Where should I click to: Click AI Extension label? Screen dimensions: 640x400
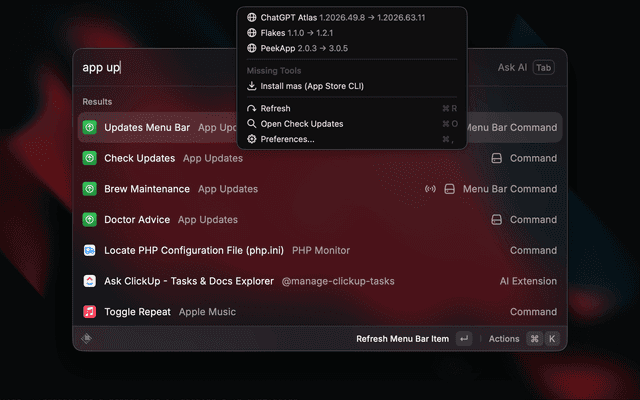pos(528,281)
